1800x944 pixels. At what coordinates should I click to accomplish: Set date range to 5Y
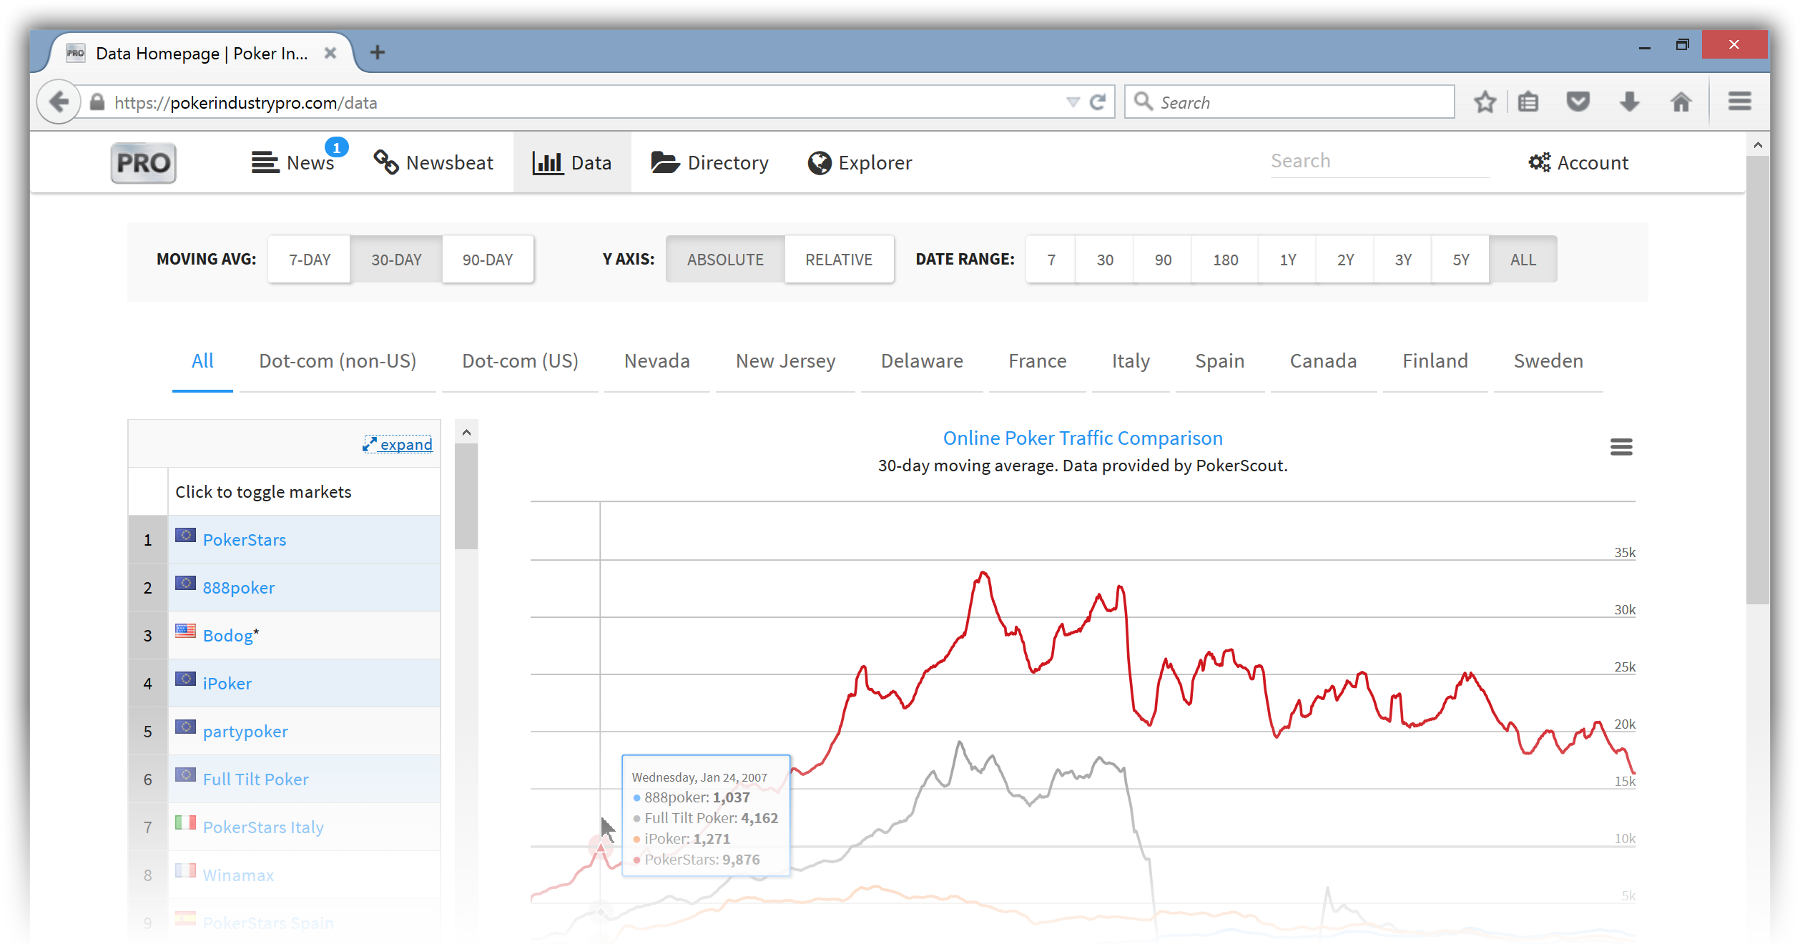pos(1461,259)
